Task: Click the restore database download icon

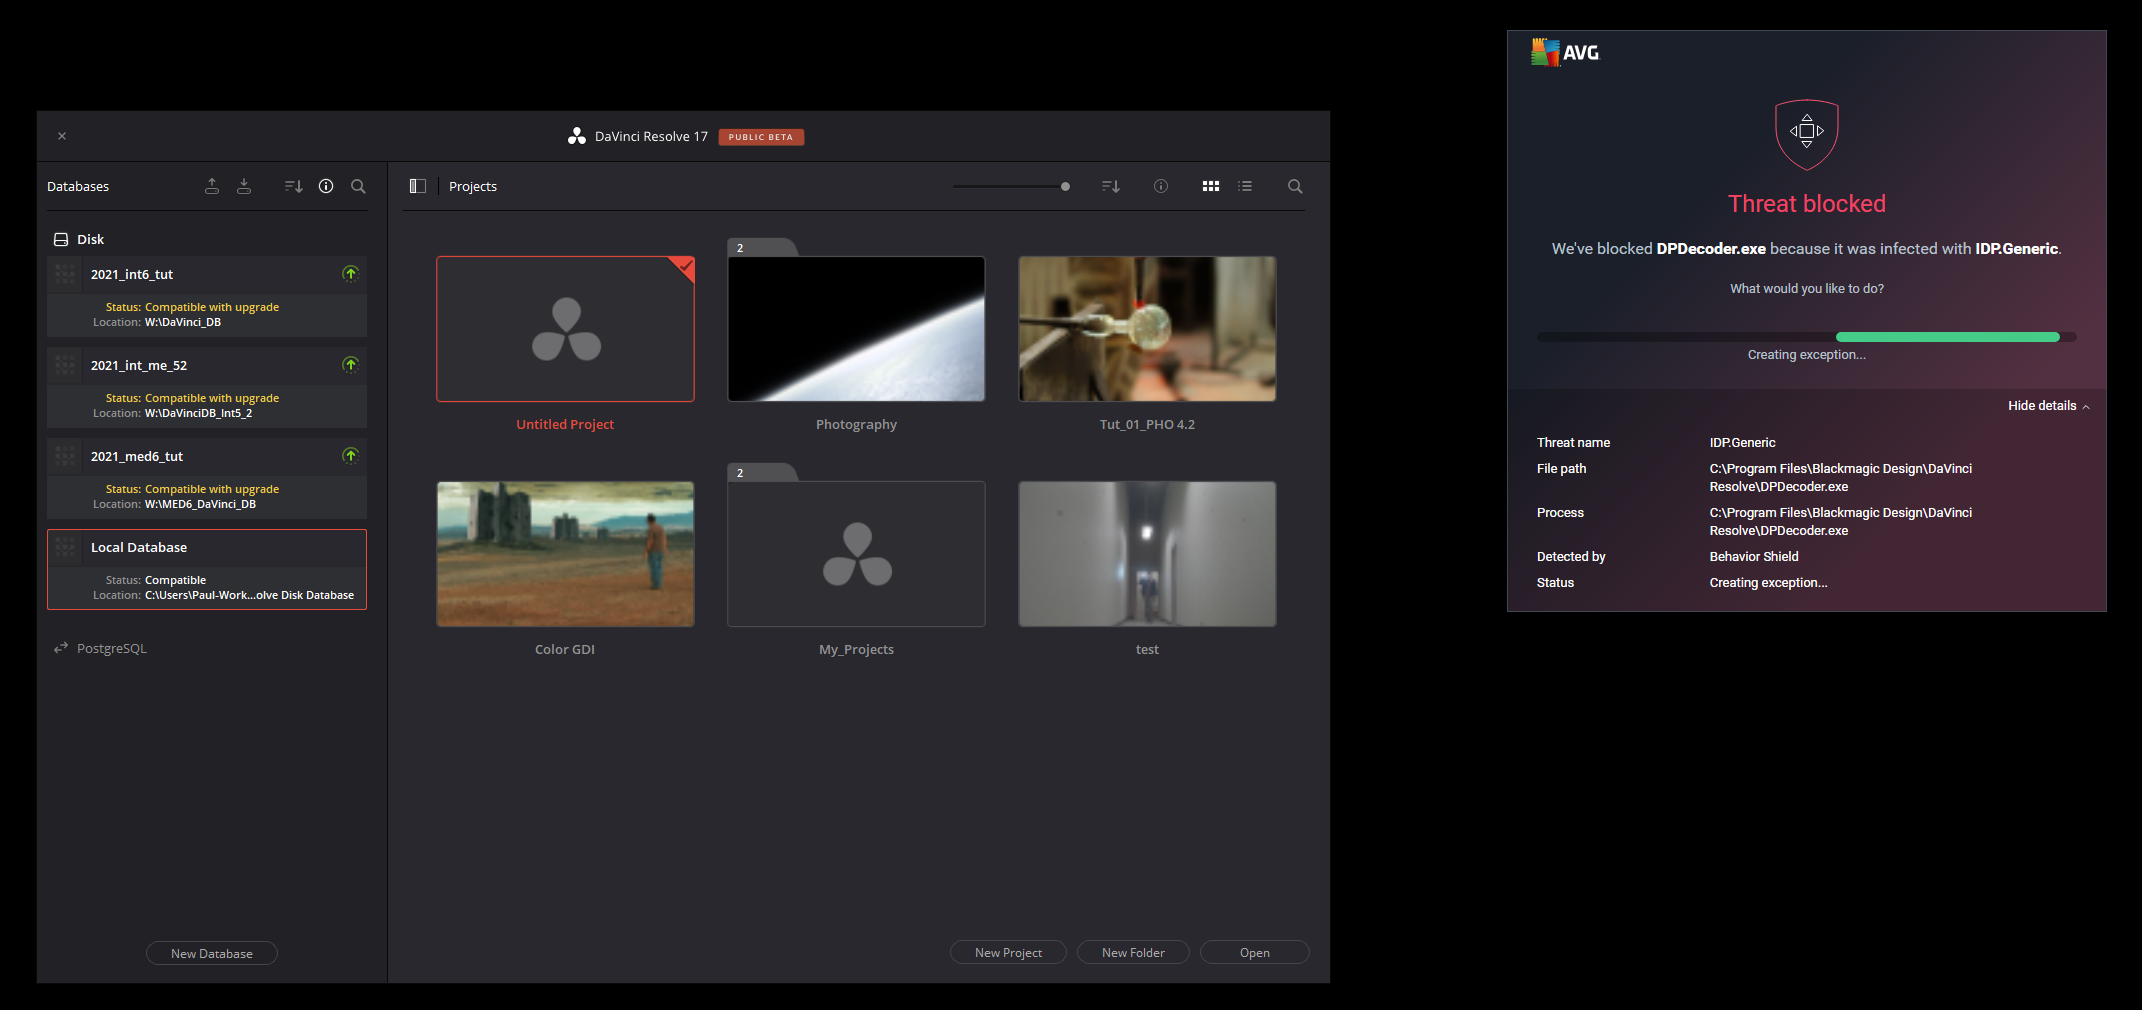Action: click(244, 186)
